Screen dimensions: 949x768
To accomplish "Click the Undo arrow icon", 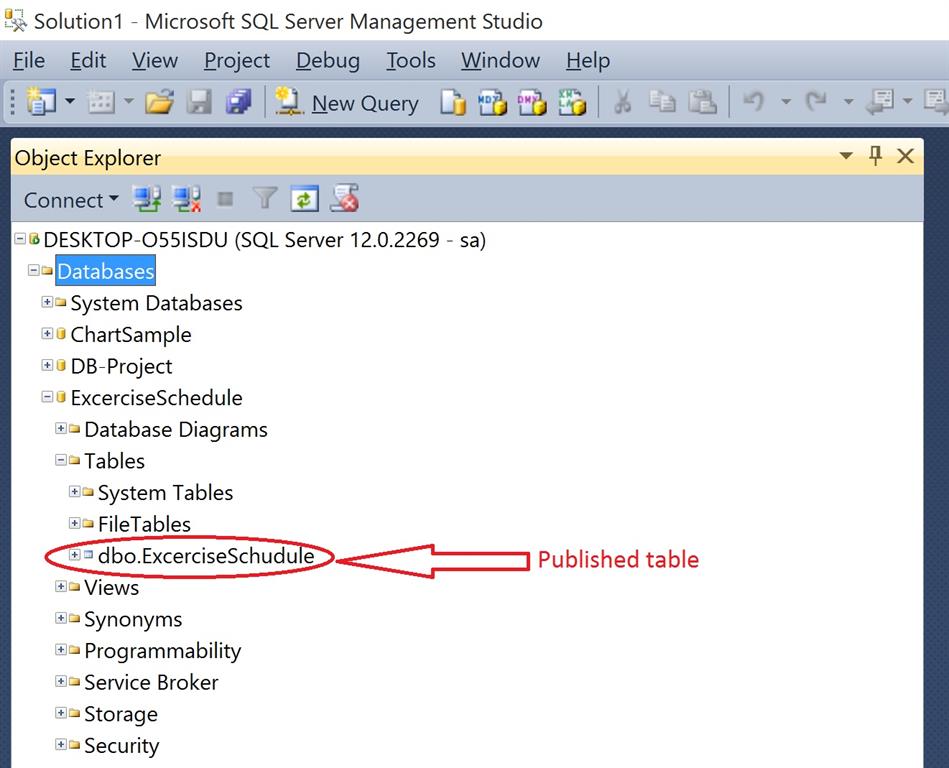I will pyautogui.click(x=754, y=100).
